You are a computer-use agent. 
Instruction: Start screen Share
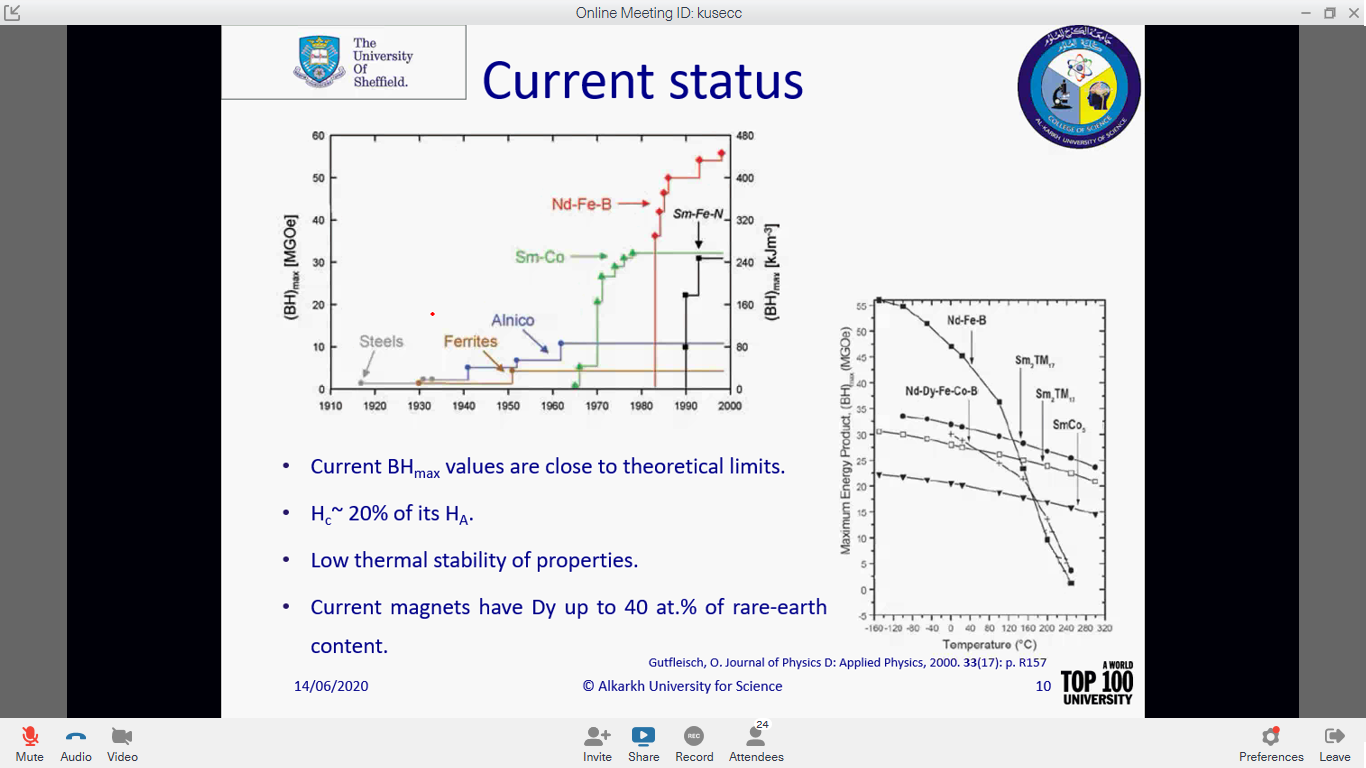click(643, 744)
